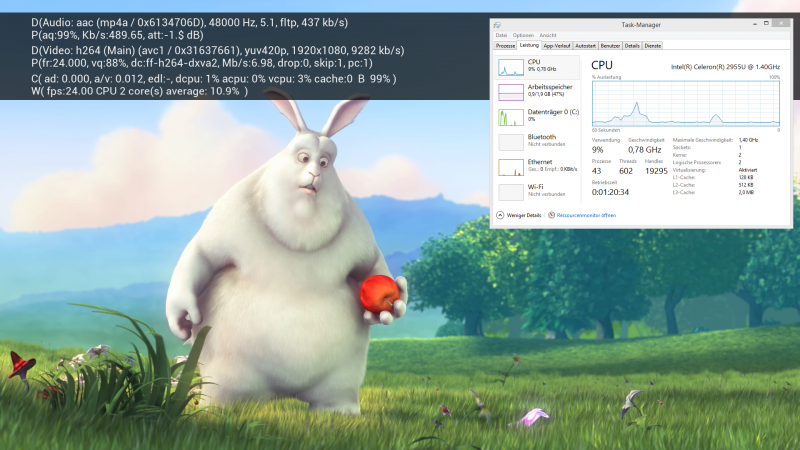
Task: Click the 9% Verwendung value
Action: tap(597, 149)
